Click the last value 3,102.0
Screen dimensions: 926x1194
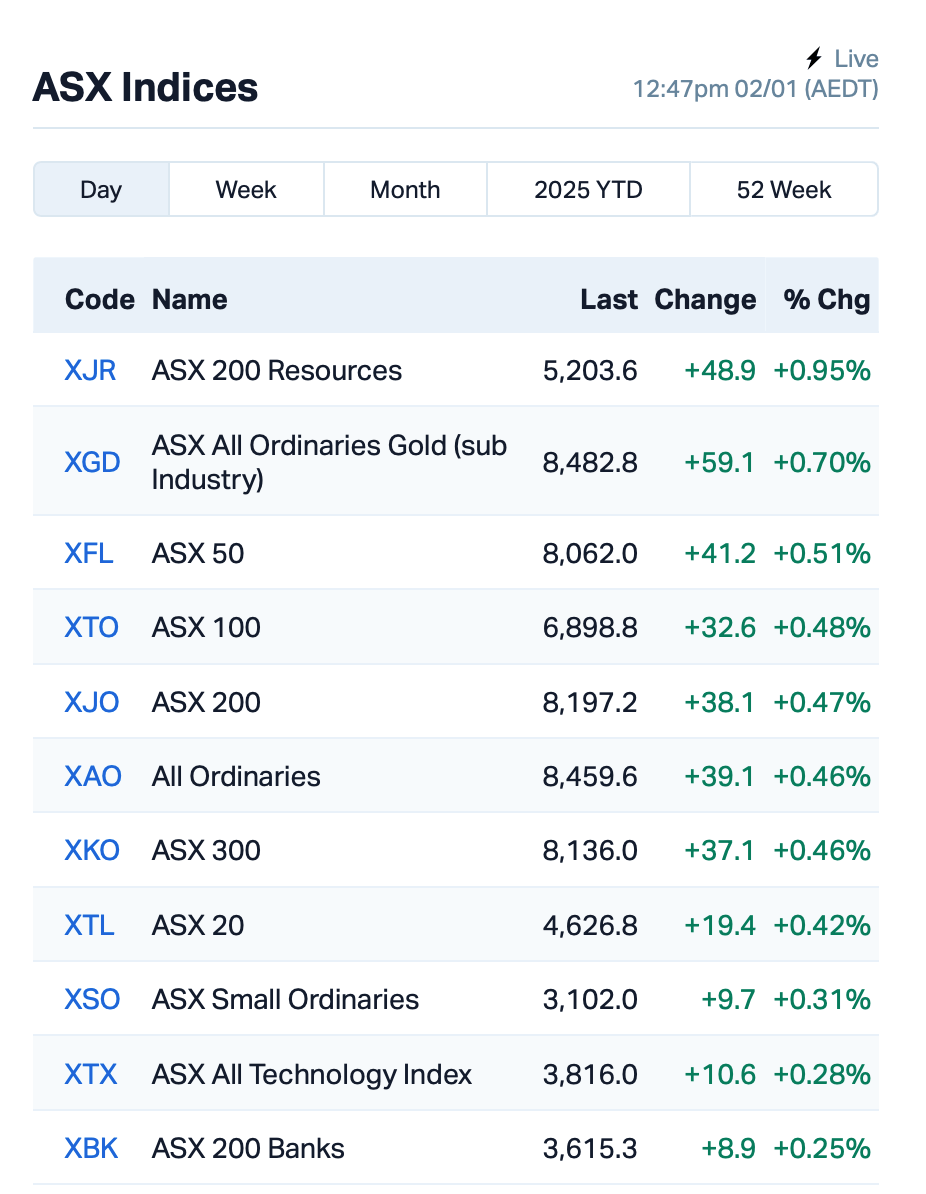tap(590, 999)
